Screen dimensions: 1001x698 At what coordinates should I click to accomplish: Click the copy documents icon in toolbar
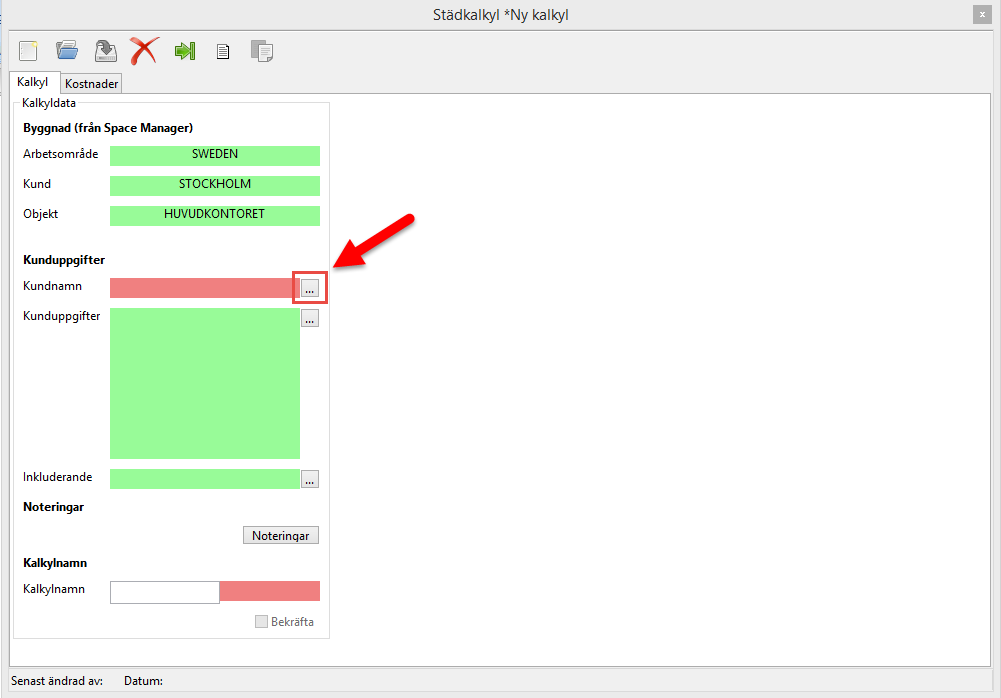click(262, 51)
